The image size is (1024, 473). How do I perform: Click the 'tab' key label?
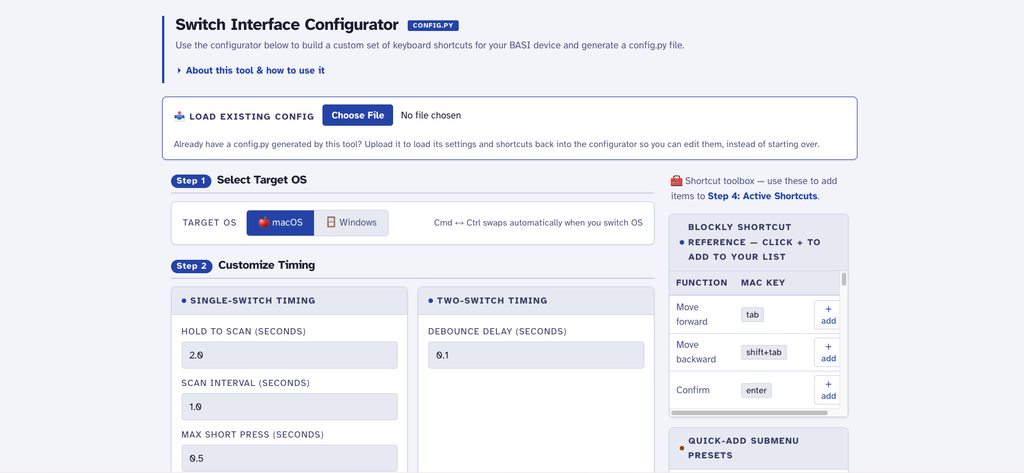tap(752, 315)
